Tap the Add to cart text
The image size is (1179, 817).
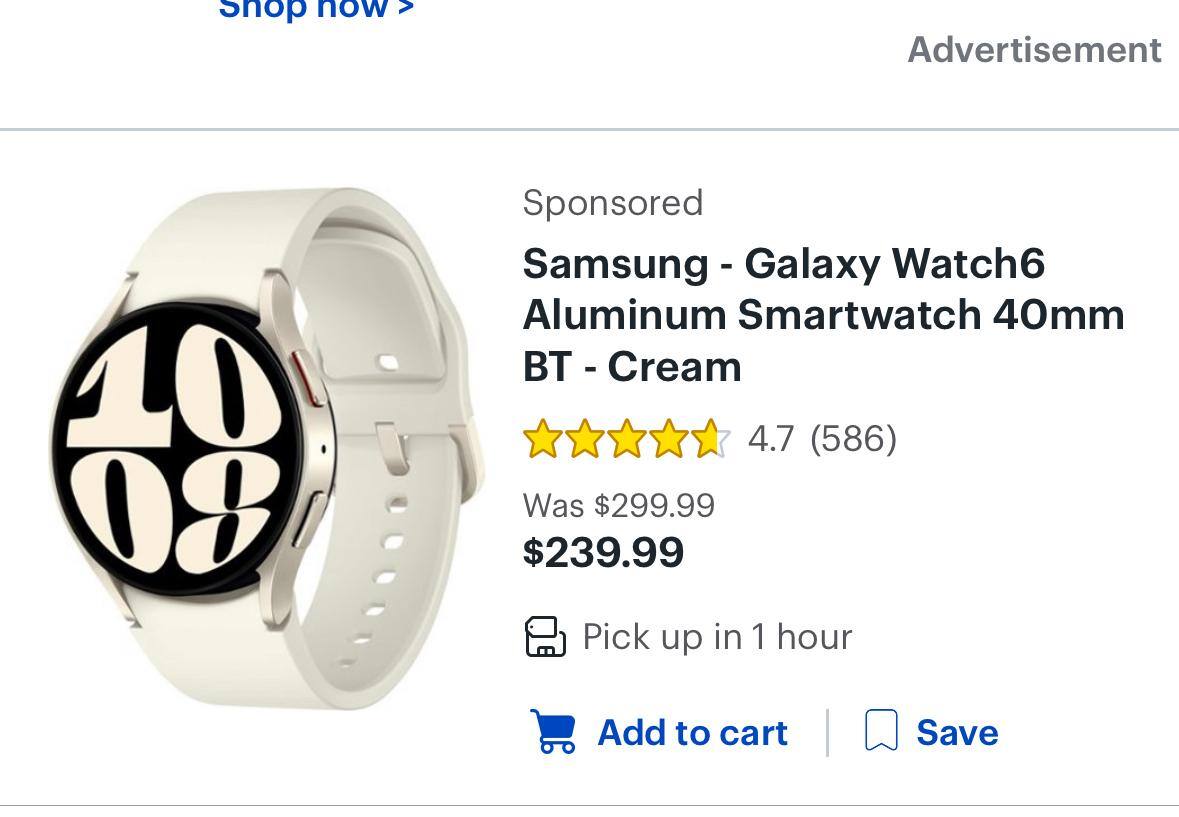[692, 733]
